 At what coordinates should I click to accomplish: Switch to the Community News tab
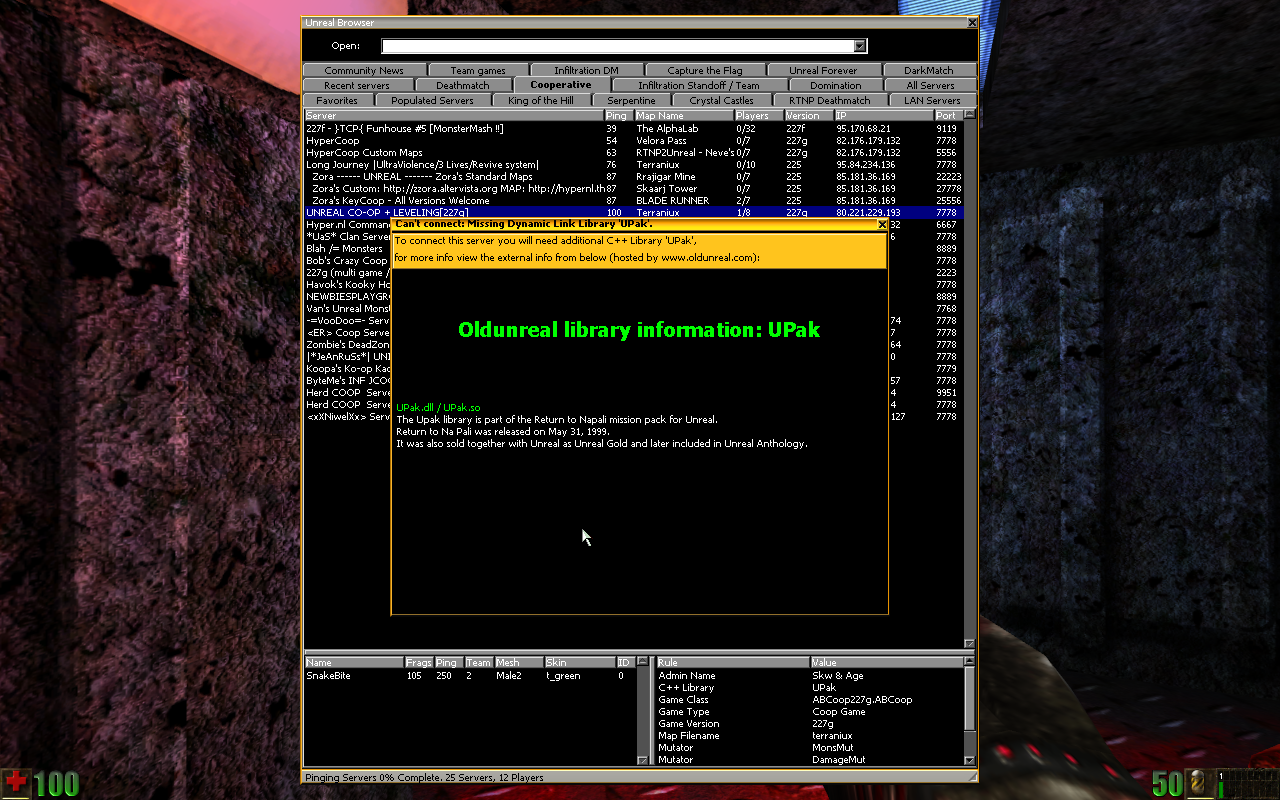(364, 71)
